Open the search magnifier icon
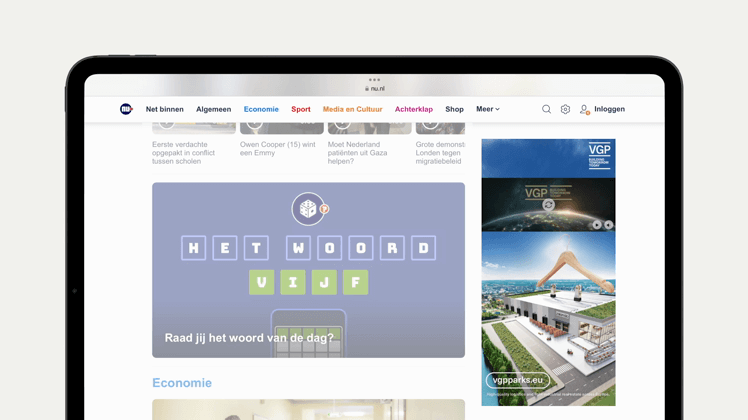748x420 pixels. click(x=546, y=109)
